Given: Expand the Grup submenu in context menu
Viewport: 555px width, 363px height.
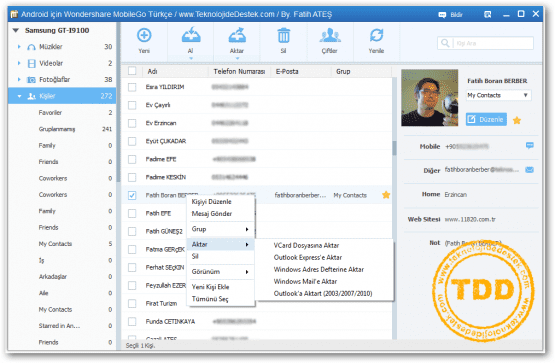Looking at the screenshot, I should click(x=220, y=229).
